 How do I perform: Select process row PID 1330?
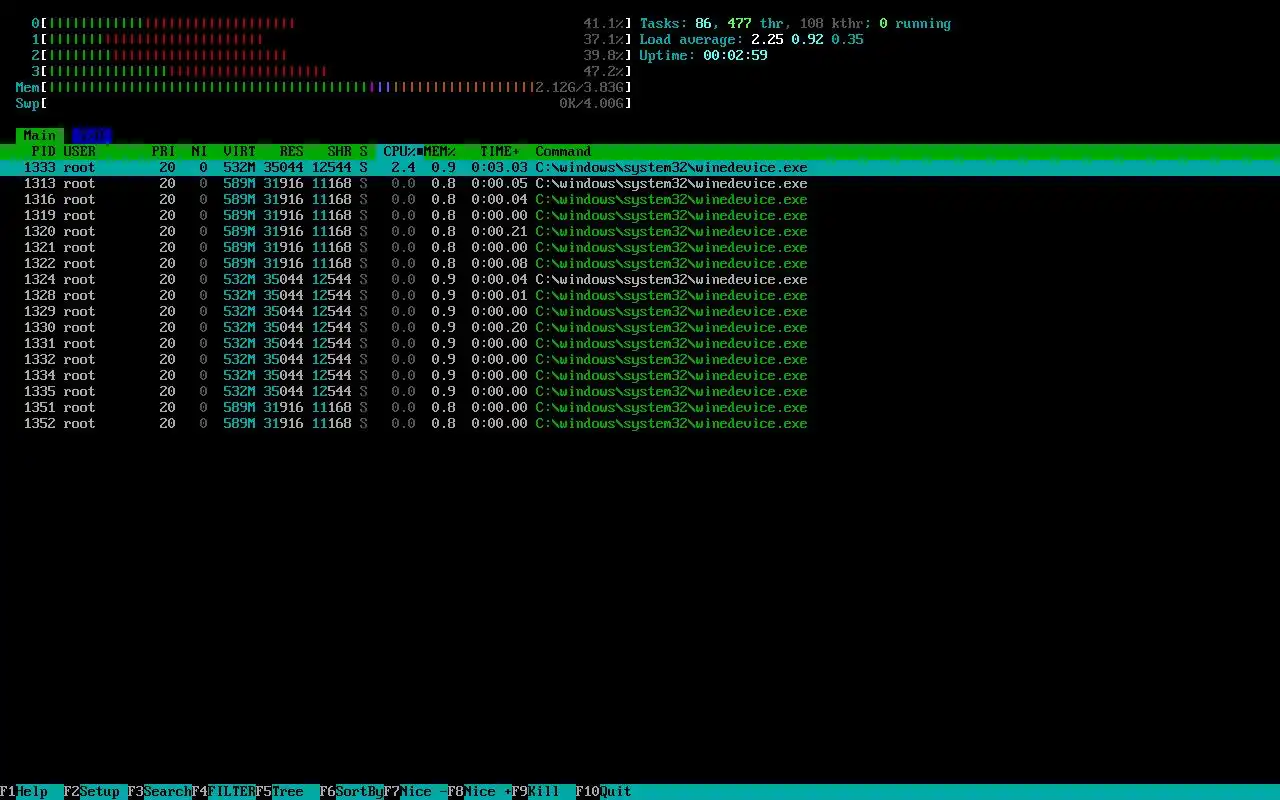click(640, 327)
